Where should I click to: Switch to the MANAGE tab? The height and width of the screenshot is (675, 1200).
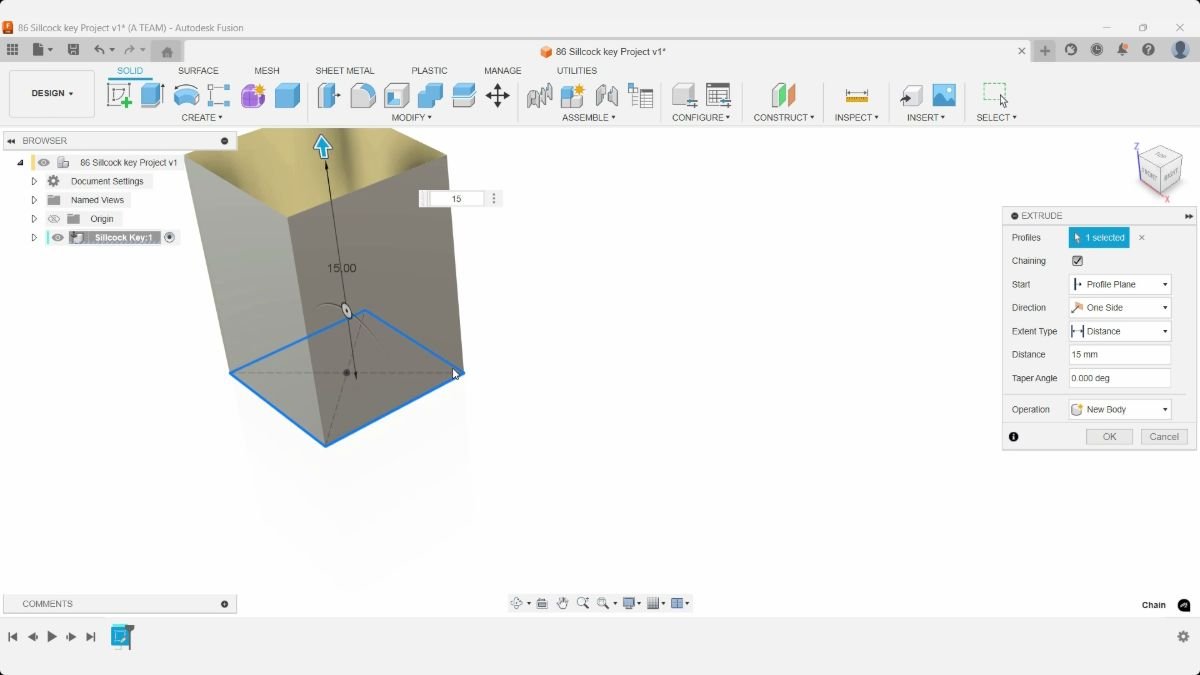[x=503, y=71]
